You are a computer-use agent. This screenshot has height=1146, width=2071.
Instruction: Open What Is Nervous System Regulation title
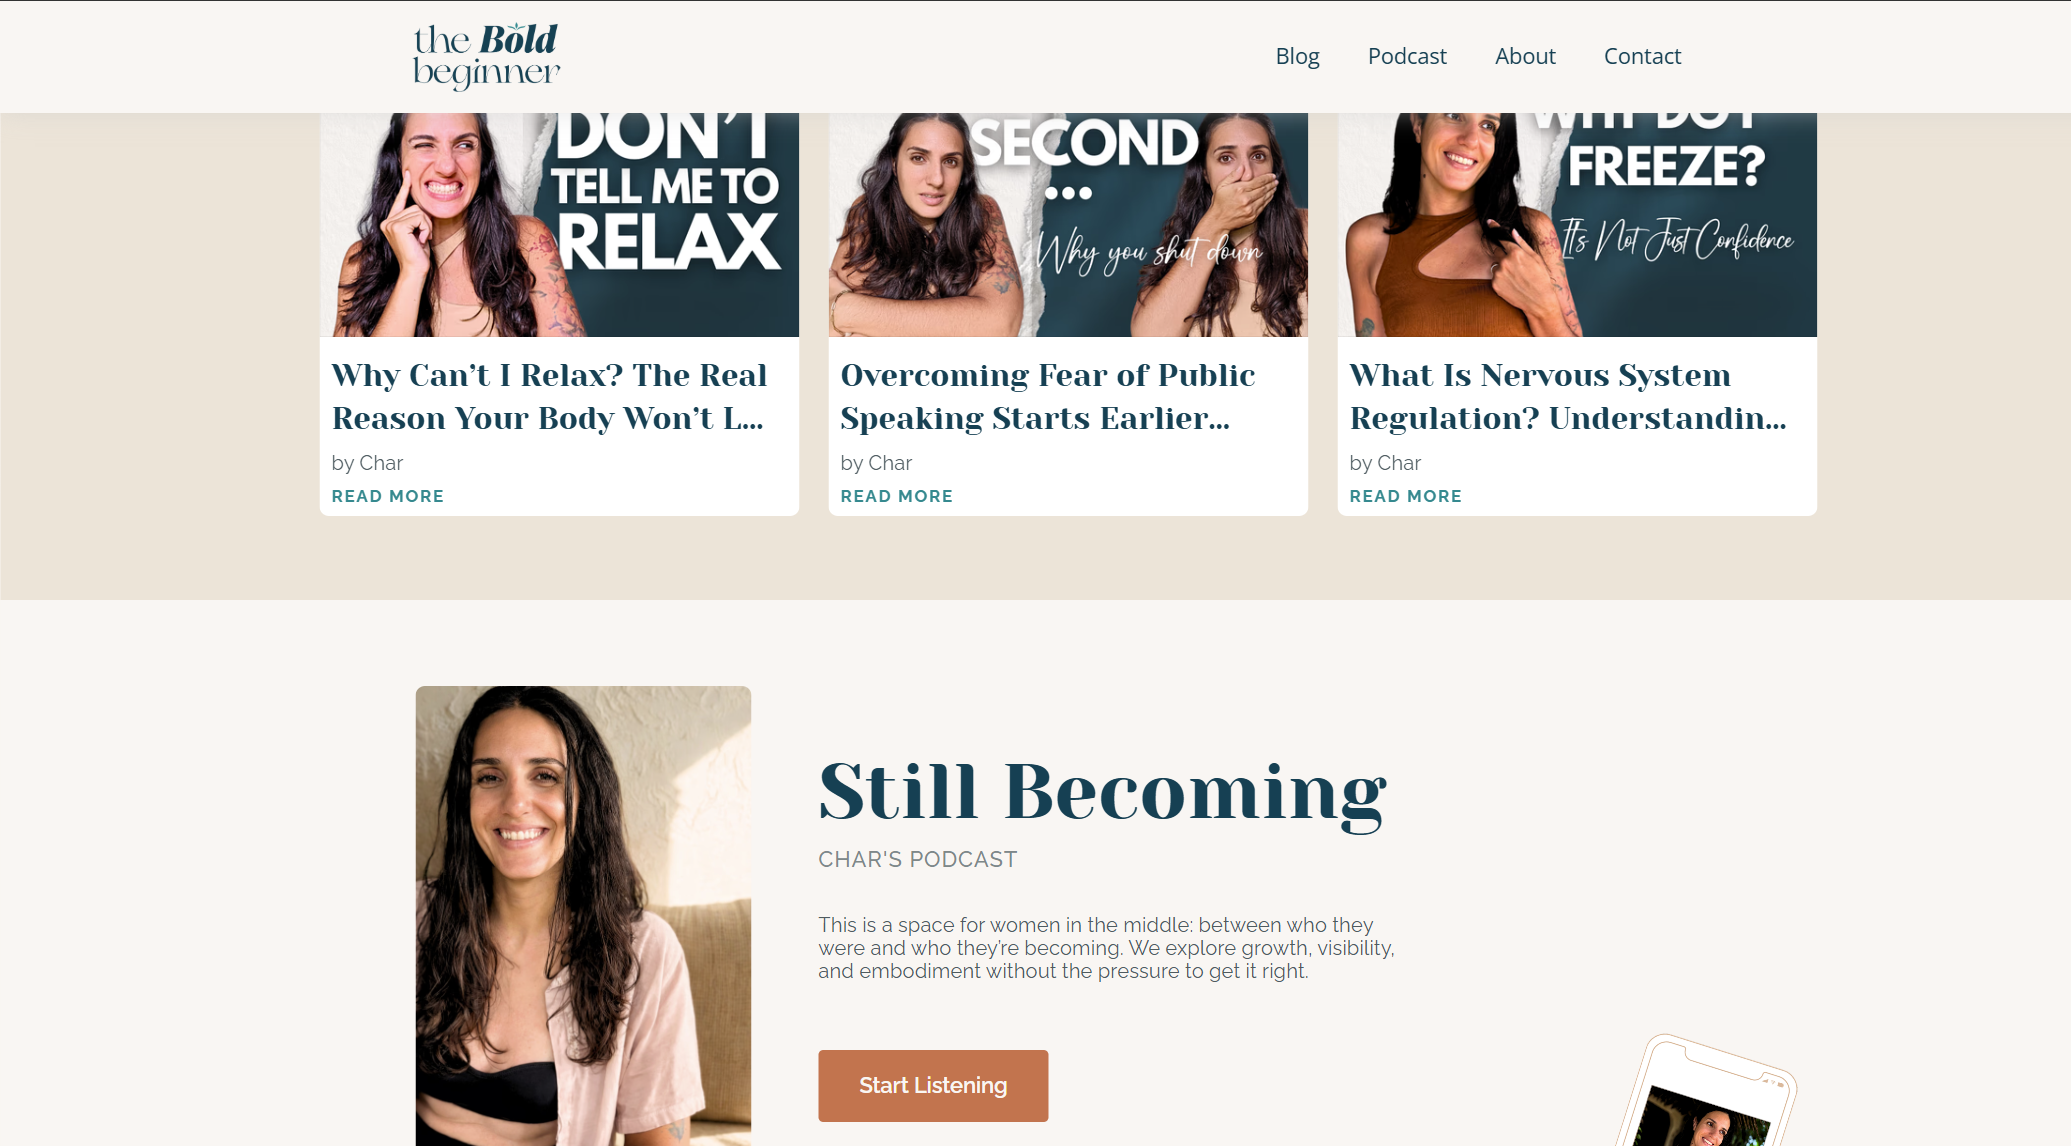pos(1567,396)
